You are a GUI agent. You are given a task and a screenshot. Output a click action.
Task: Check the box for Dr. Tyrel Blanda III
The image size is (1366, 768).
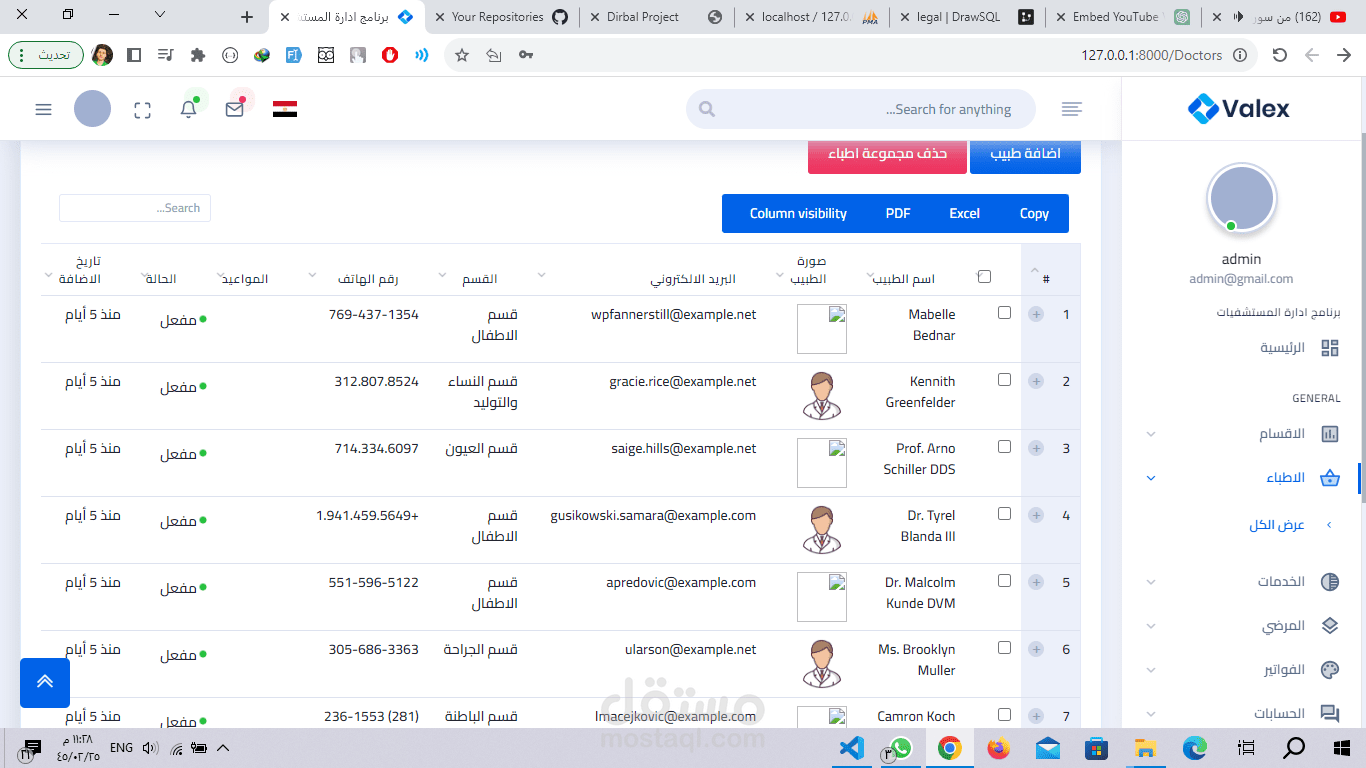click(1005, 514)
